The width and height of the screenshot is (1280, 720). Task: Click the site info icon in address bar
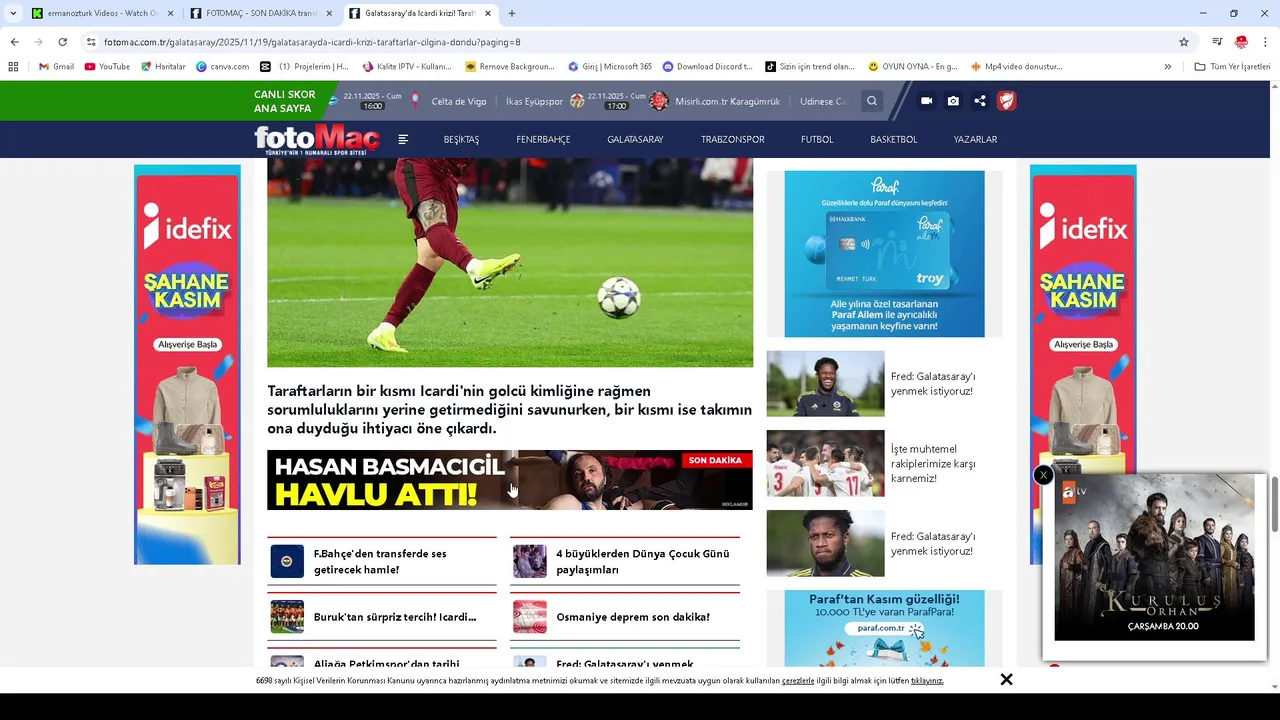click(x=91, y=42)
